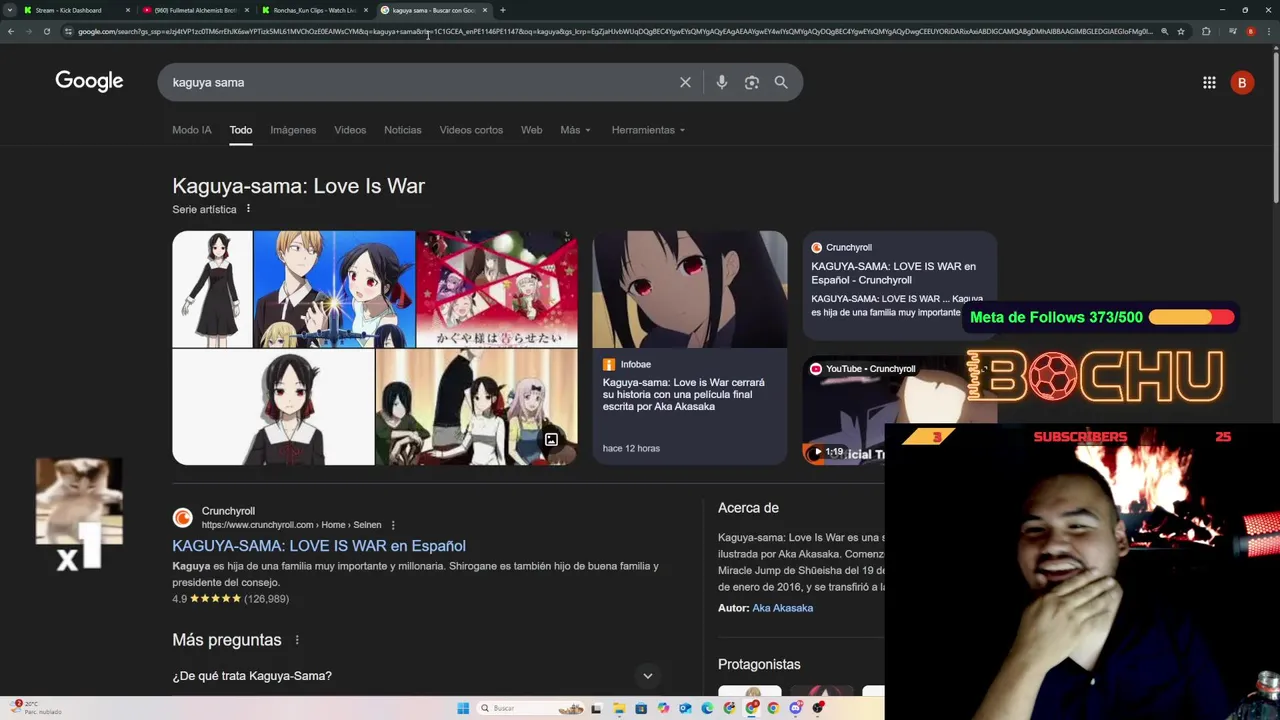Screen dimensions: 1280x720
Task: Open Microsoft Edge from the taskbar
Action: (707, 708)
